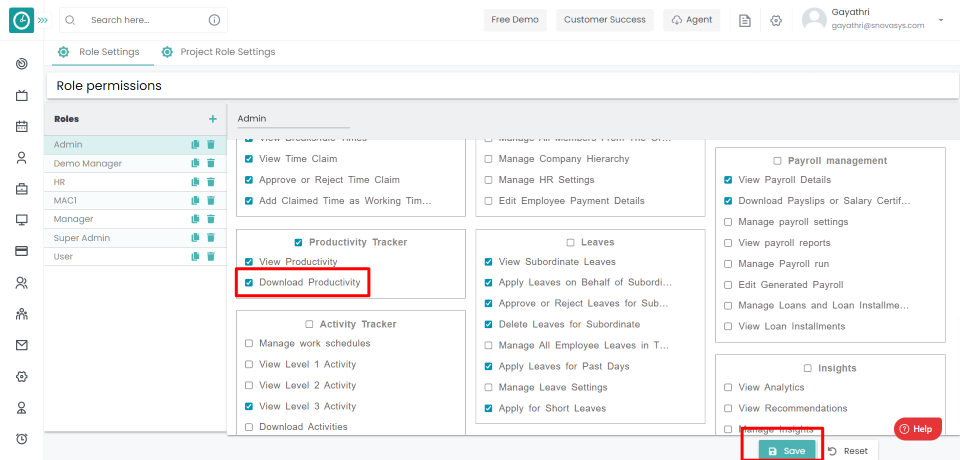Open the TV monitor sidebar icon

[x=21, y=95]
